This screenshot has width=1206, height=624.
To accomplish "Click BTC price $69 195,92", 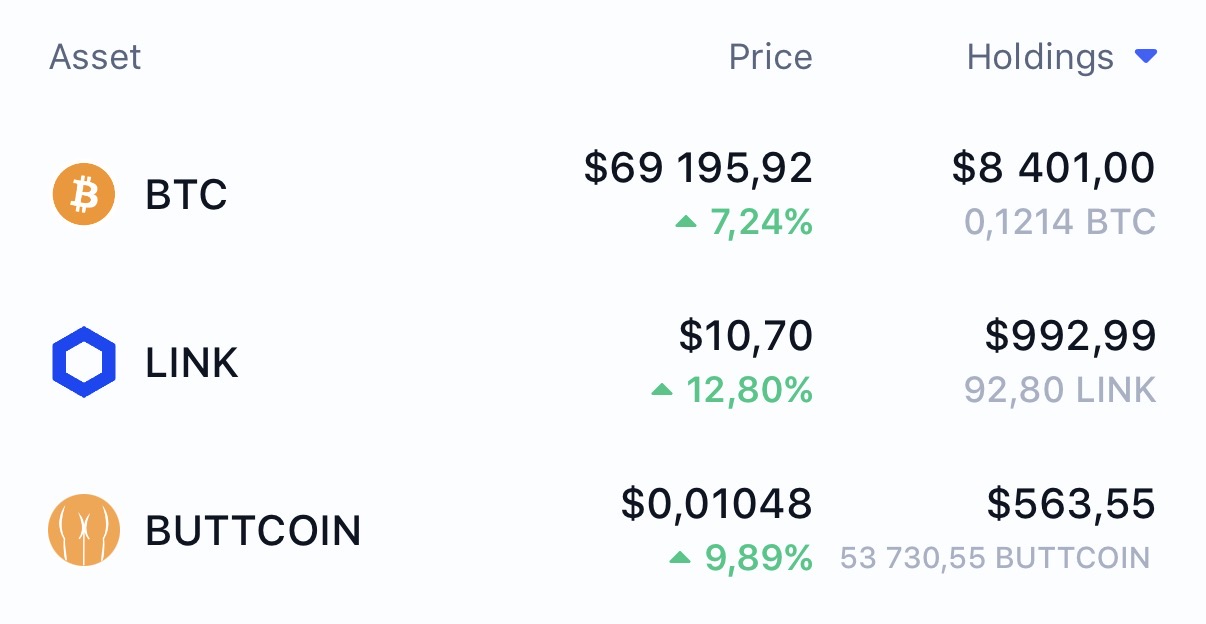I will tap(698, 168).
